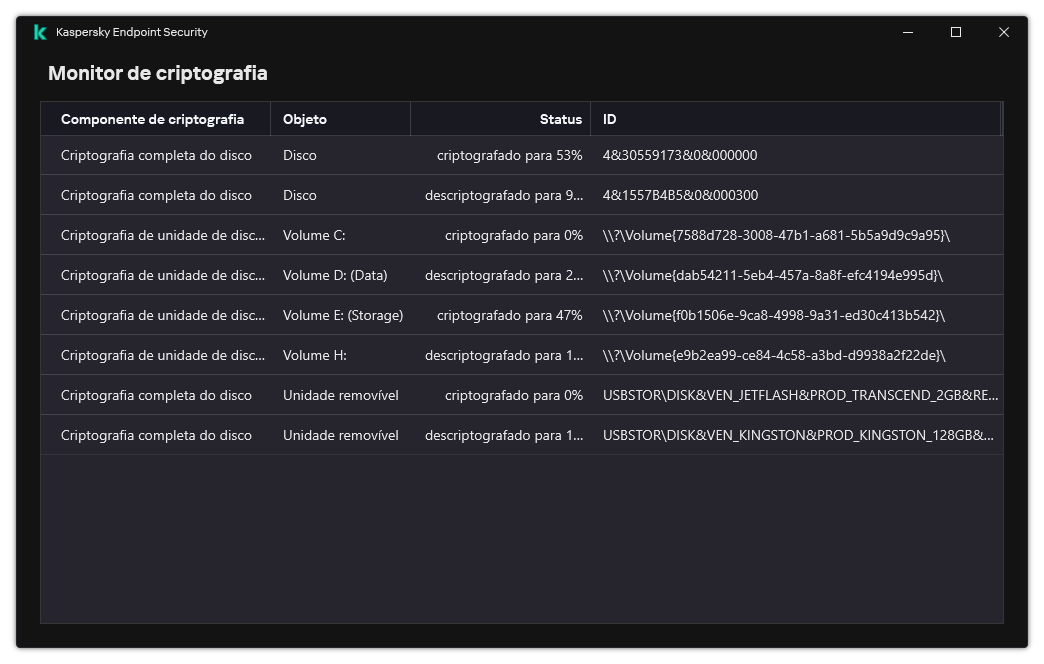This screenshot has width=1044, height=664.
Task: Select the Volume E: (Storage) row
Action: pyautogui.click(x=400, y=314)
